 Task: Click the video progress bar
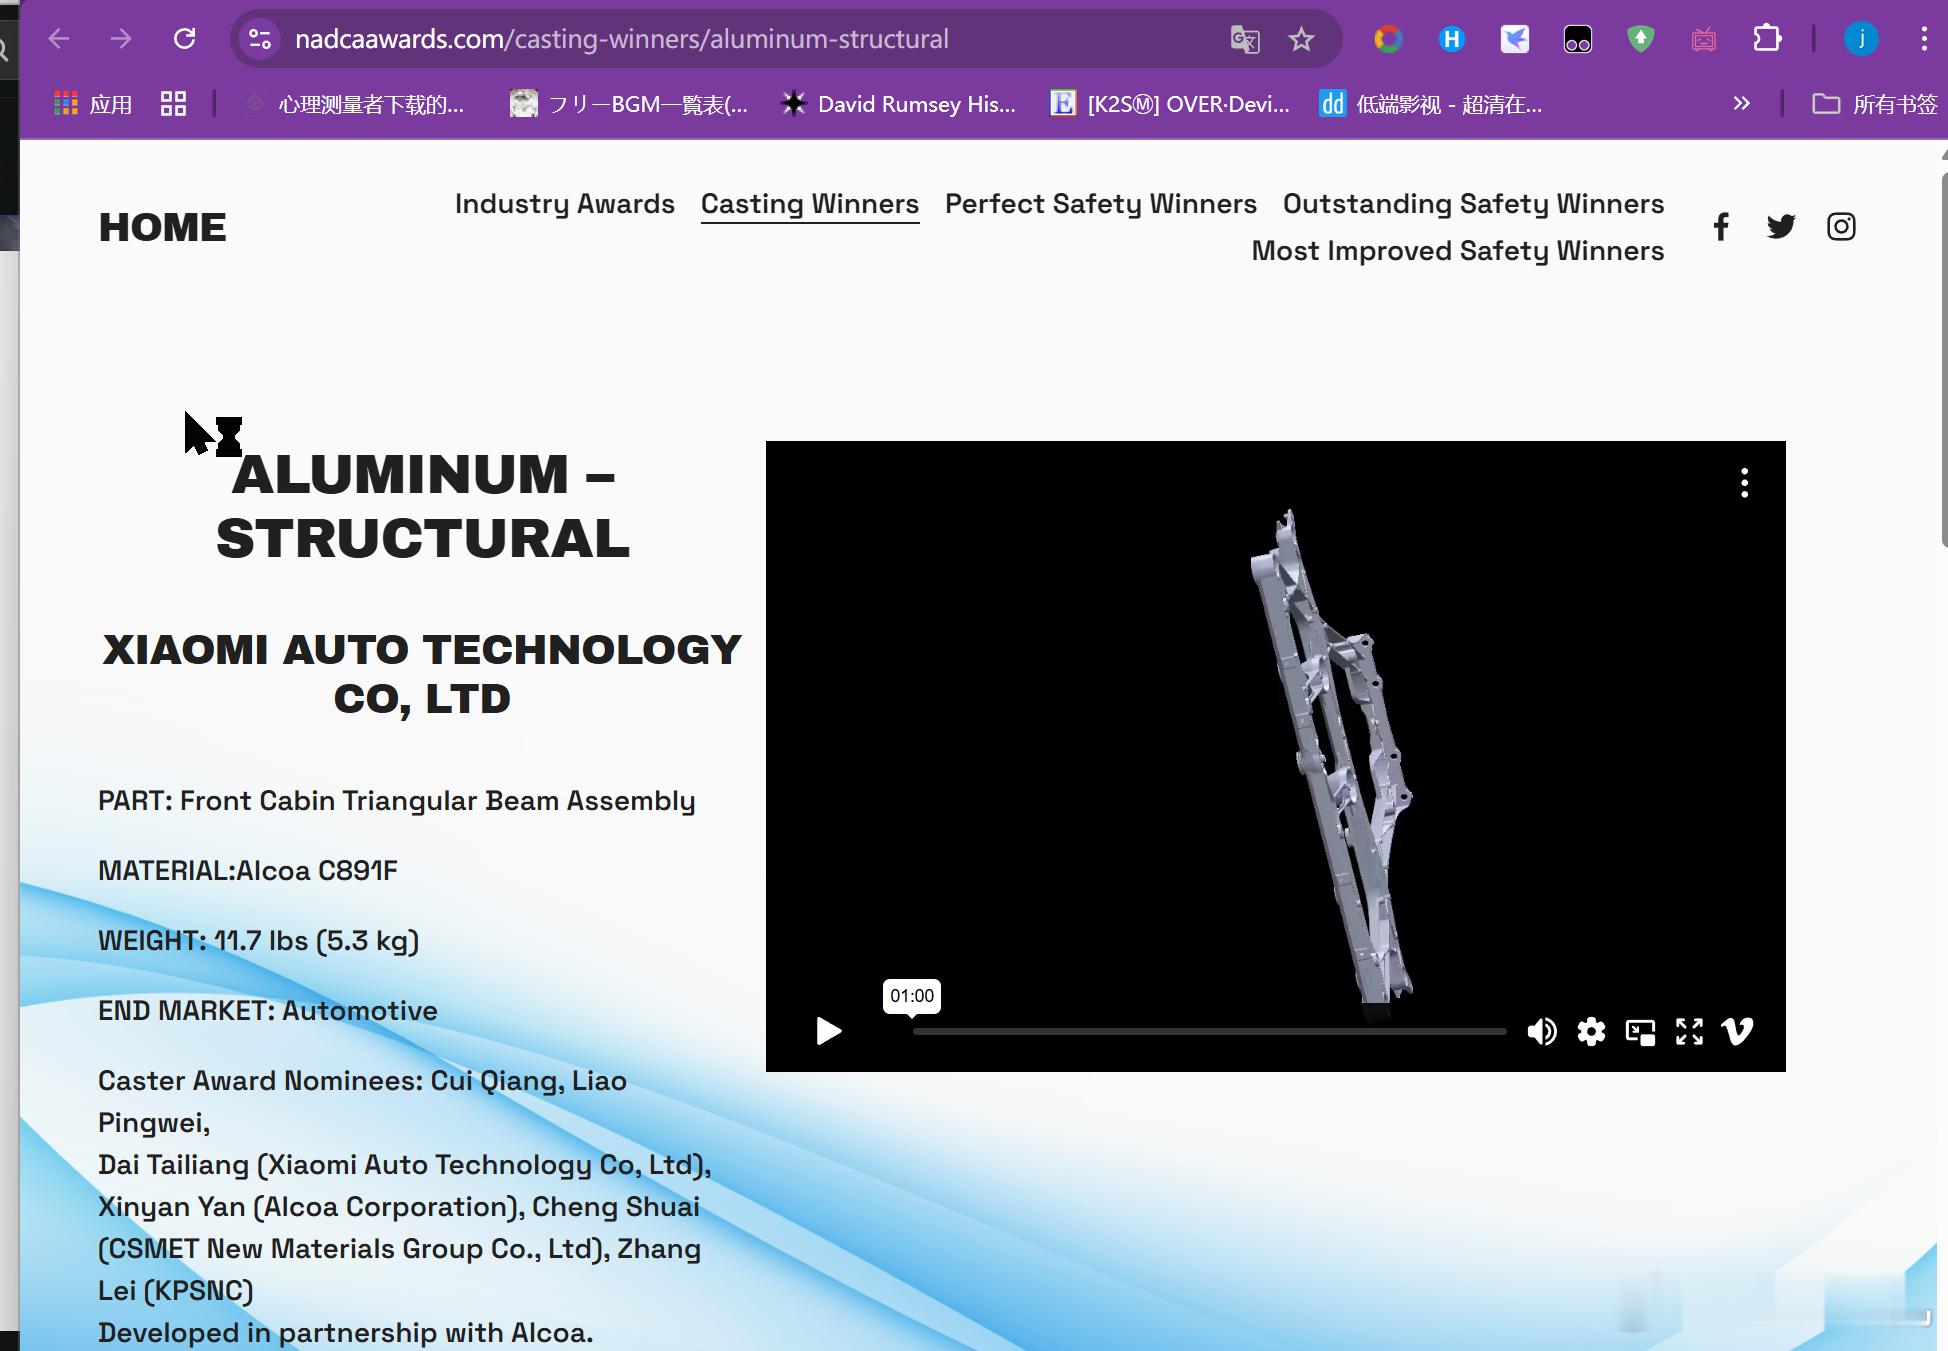coord(1208,1031)
